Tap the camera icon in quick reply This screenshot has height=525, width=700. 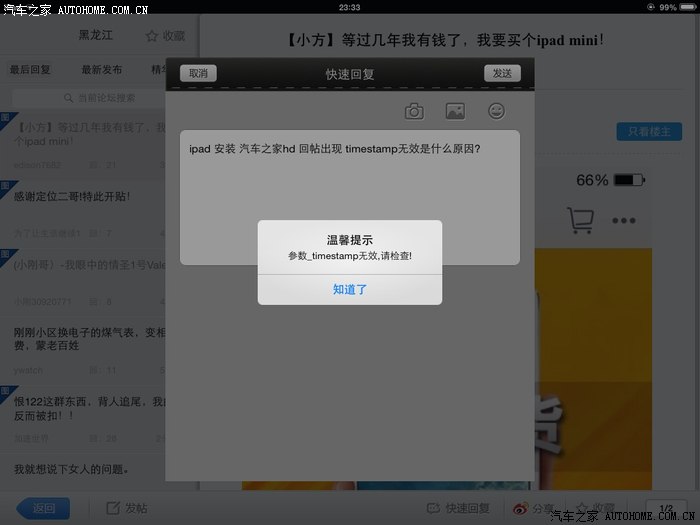413,111
